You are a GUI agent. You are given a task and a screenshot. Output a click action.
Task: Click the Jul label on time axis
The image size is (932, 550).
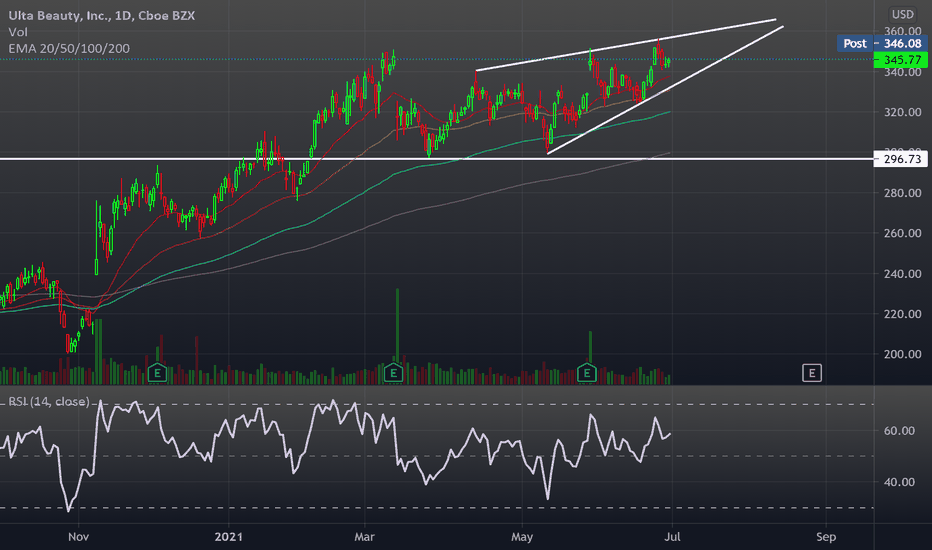672,537
